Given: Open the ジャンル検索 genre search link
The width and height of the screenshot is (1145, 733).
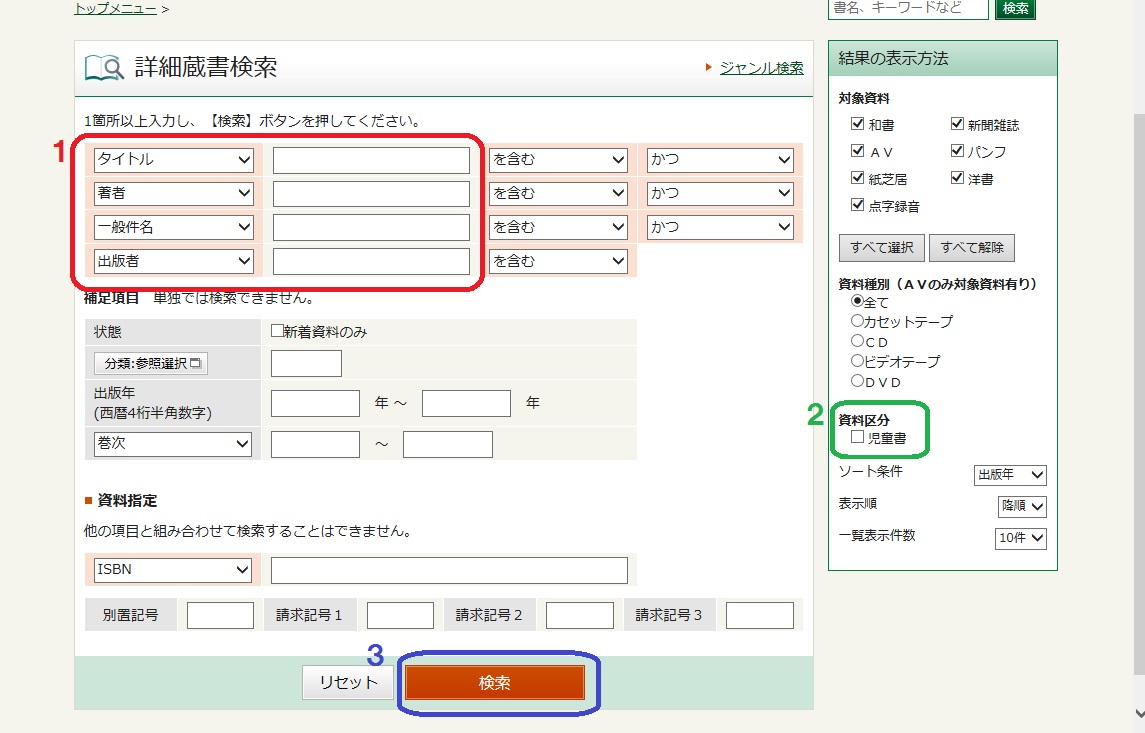Looking at the screenshot, I should (761, 68).
